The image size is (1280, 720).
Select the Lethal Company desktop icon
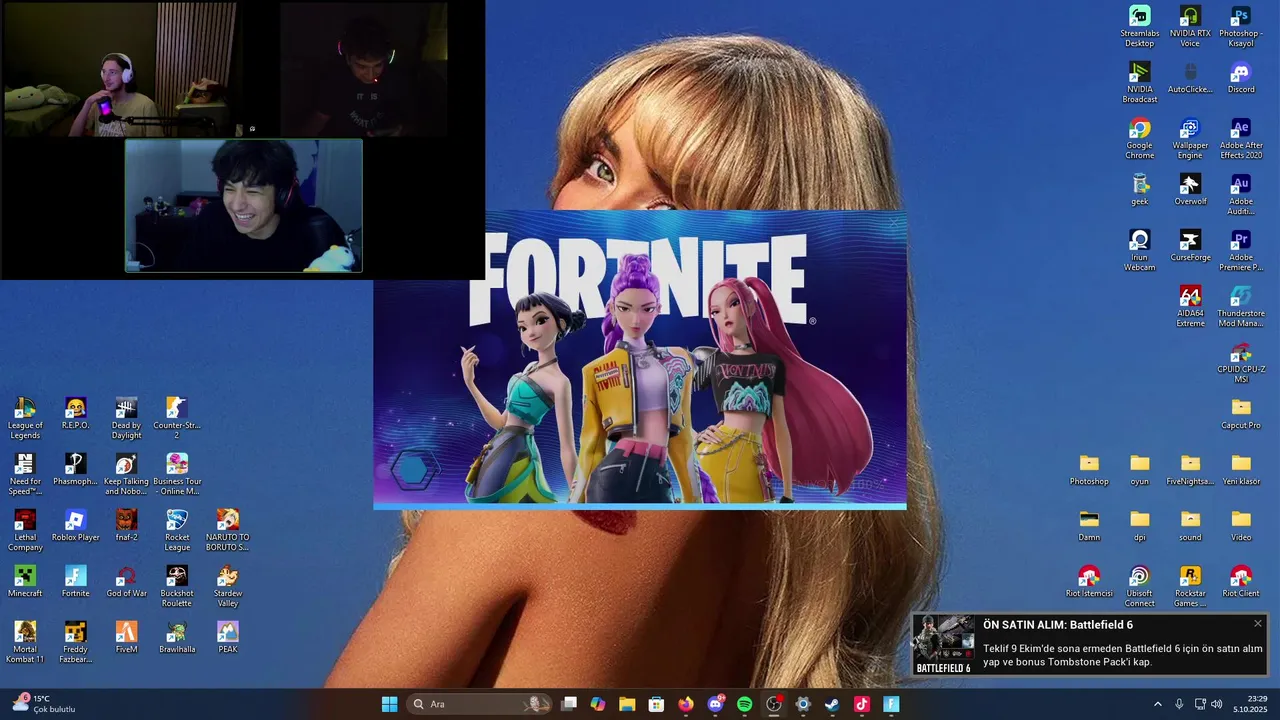pos(25,530)
